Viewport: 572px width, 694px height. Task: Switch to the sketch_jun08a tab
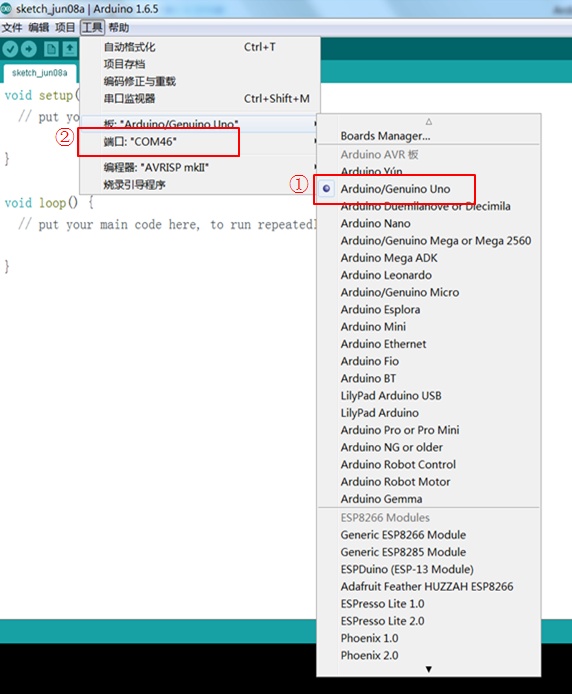(39, 73)
